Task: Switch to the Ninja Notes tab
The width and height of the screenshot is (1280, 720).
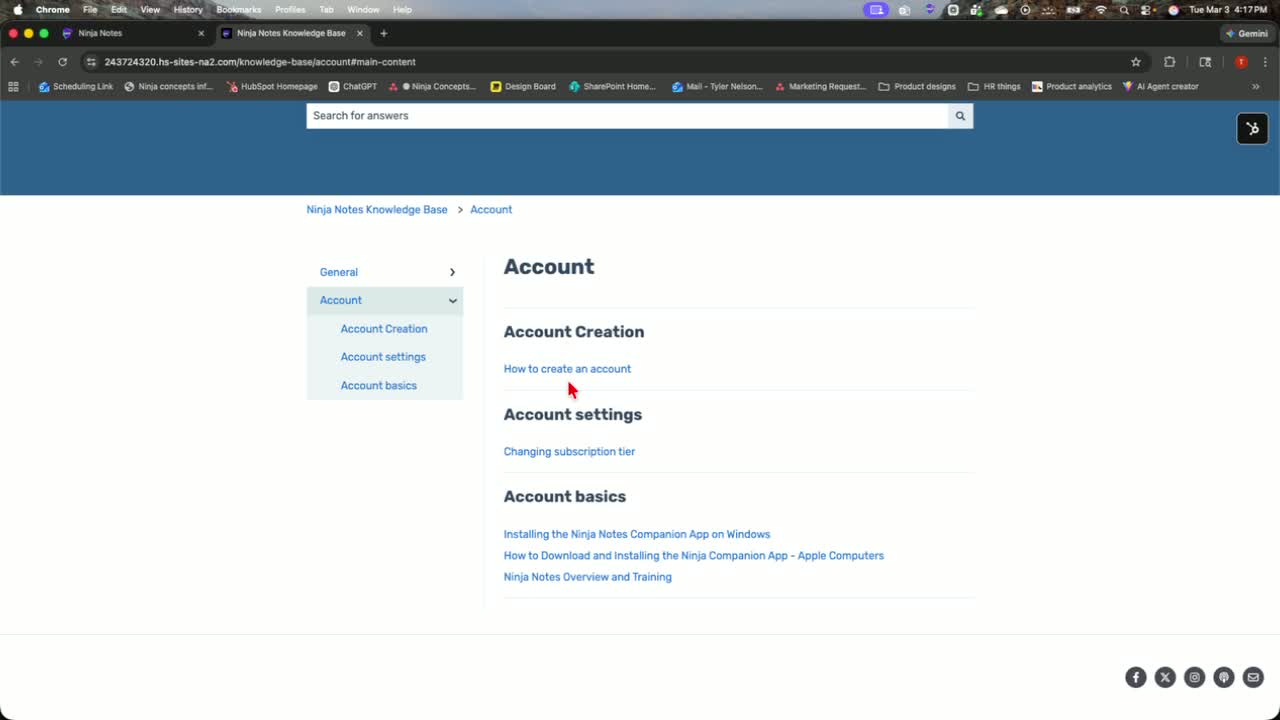Action: pos(132,33)
